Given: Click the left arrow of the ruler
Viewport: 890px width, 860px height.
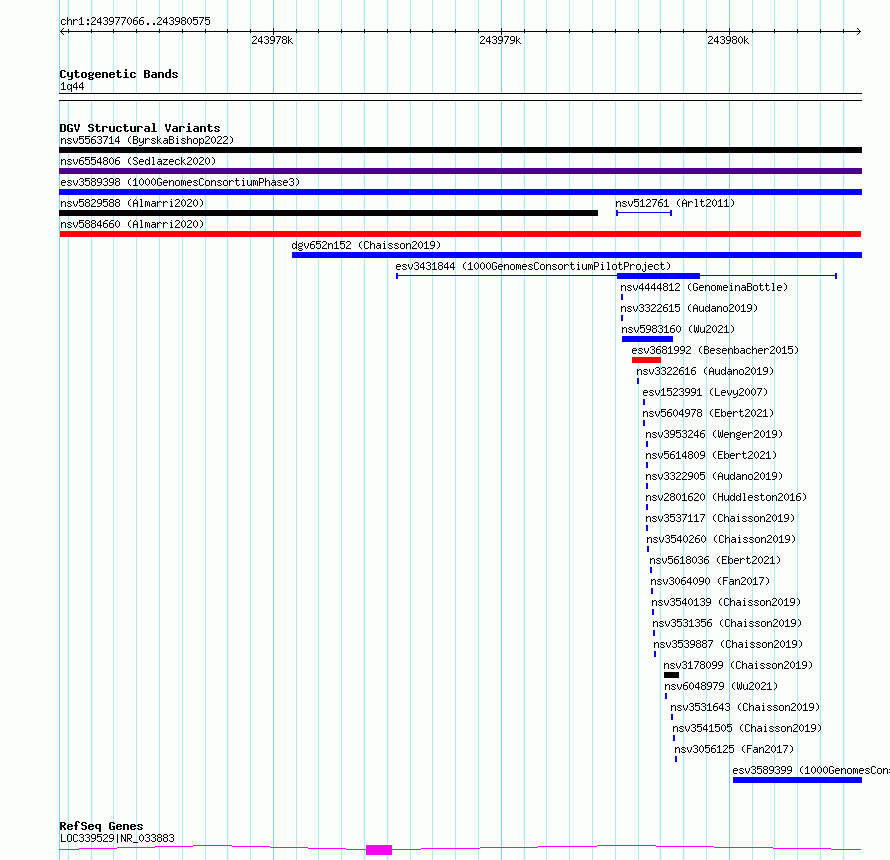Looking at the screenshot, I should pos(63,32).
